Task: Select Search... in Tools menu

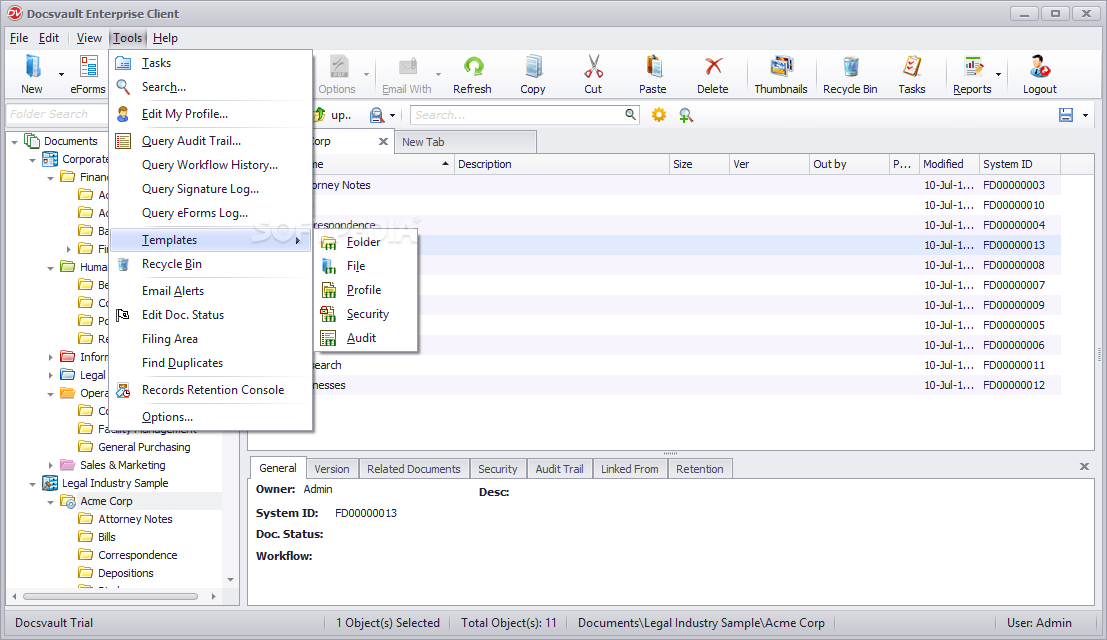Action: coord(210,87)
